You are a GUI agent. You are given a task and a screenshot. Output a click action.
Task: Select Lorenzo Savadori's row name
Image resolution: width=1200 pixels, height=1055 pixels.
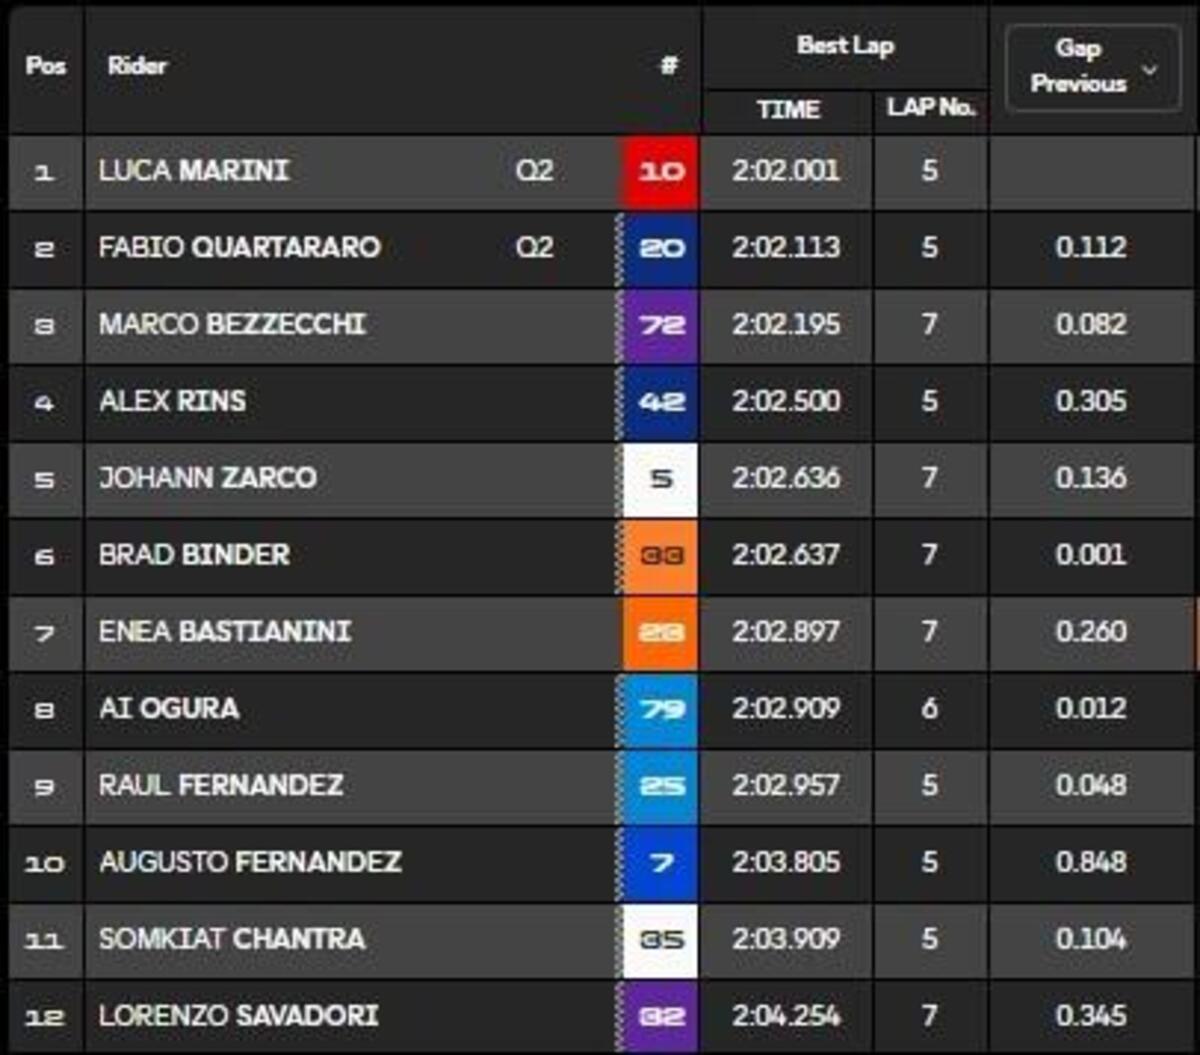pyautogui.click(x=238, y=1016)
